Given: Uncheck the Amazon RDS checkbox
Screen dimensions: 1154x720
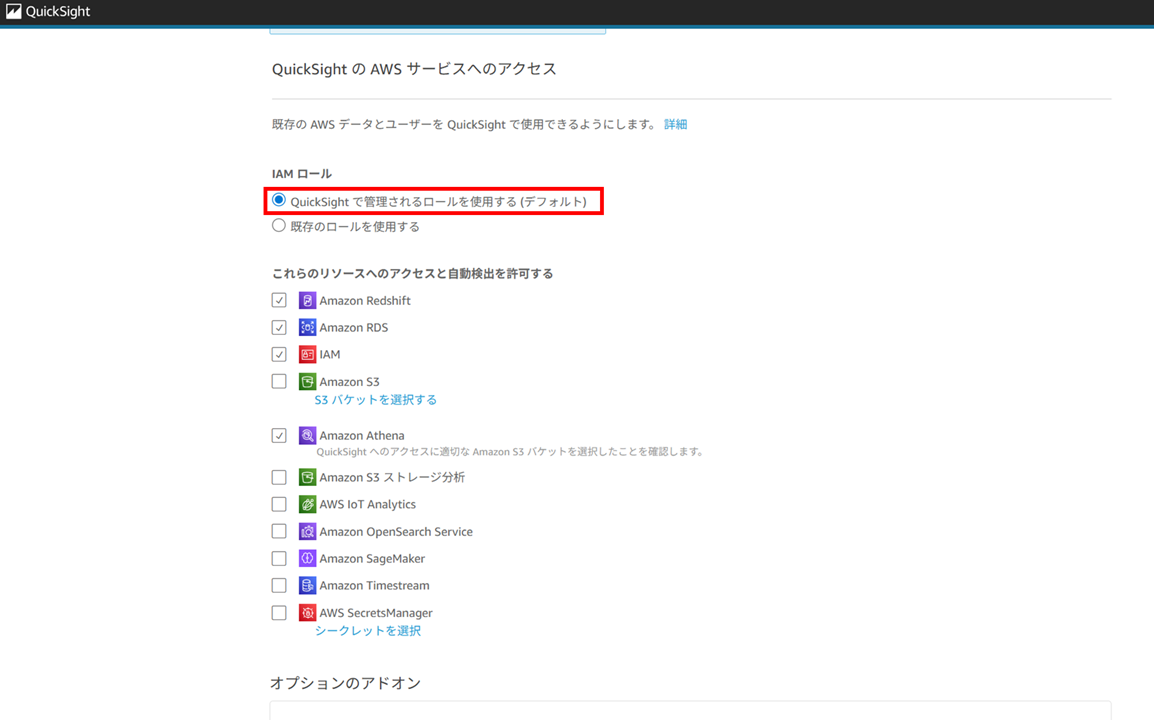Looking at the screenshot, I should [x=279, y=328].
